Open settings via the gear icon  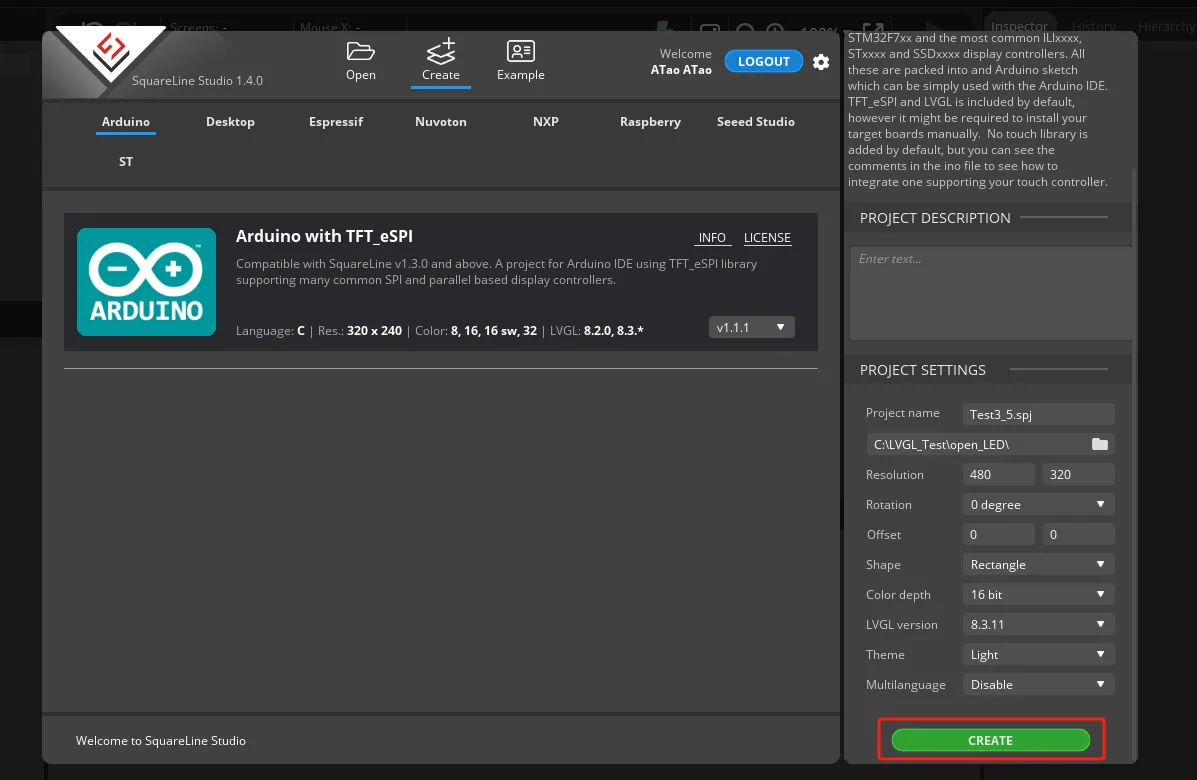pyautogui.click(x=821, y=62)
